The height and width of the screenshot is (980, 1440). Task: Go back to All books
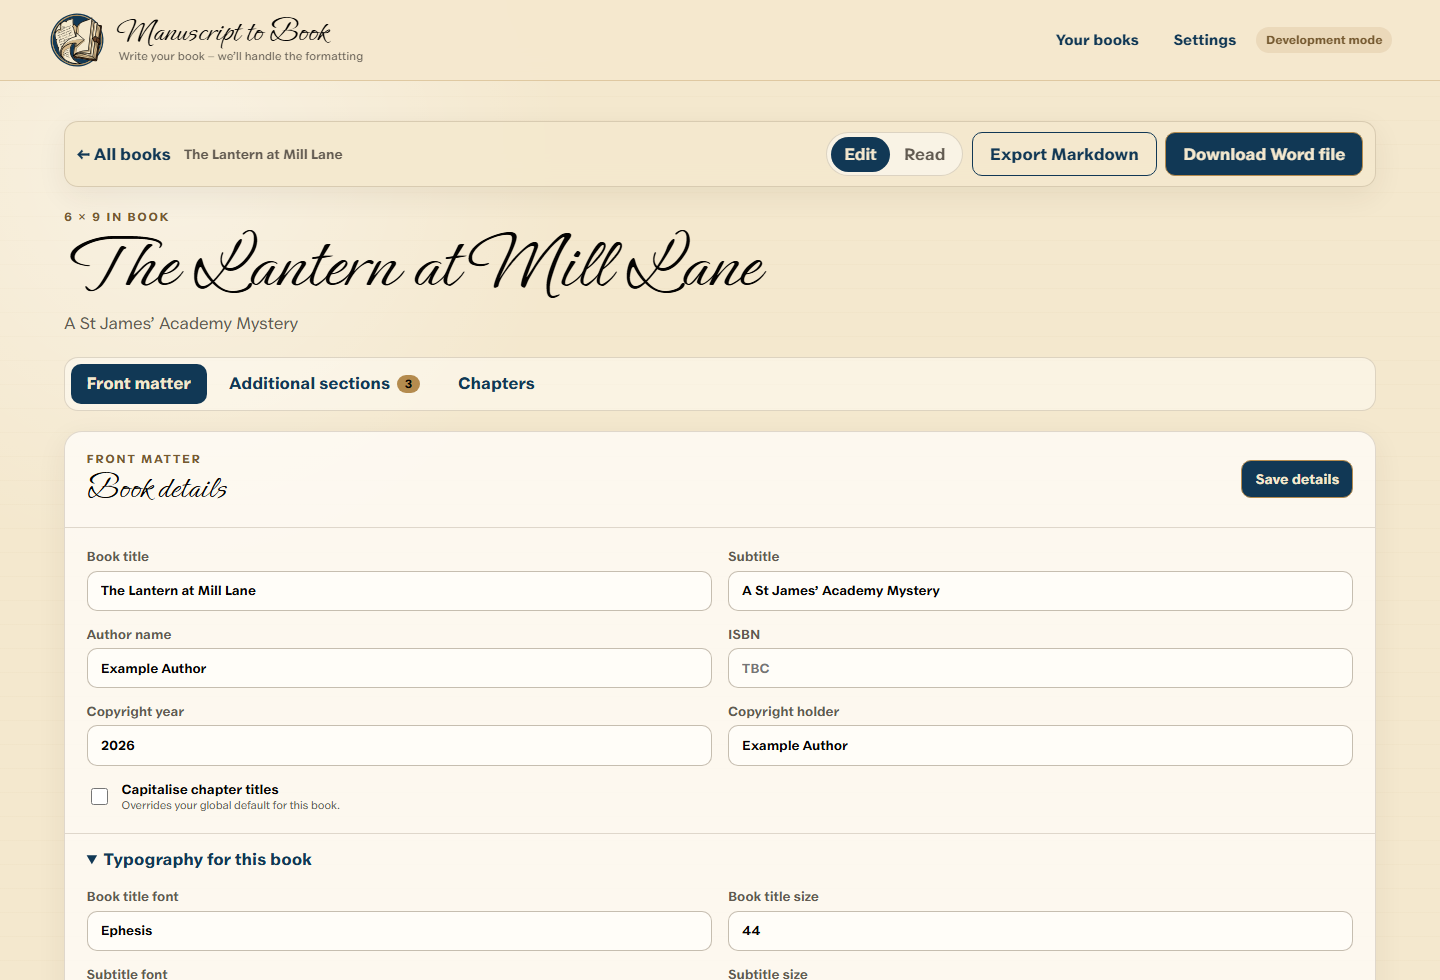124,154
